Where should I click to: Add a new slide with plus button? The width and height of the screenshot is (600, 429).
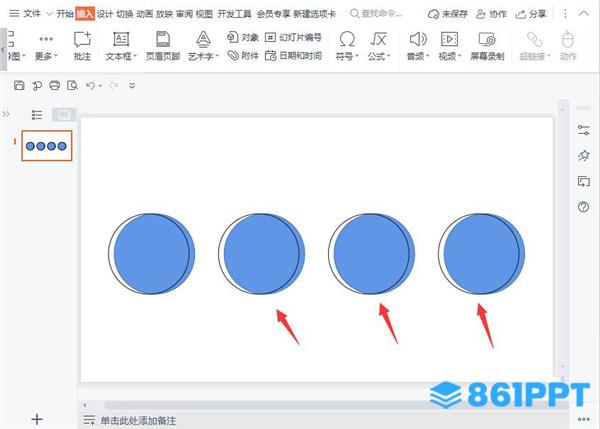tap(37, 419)
